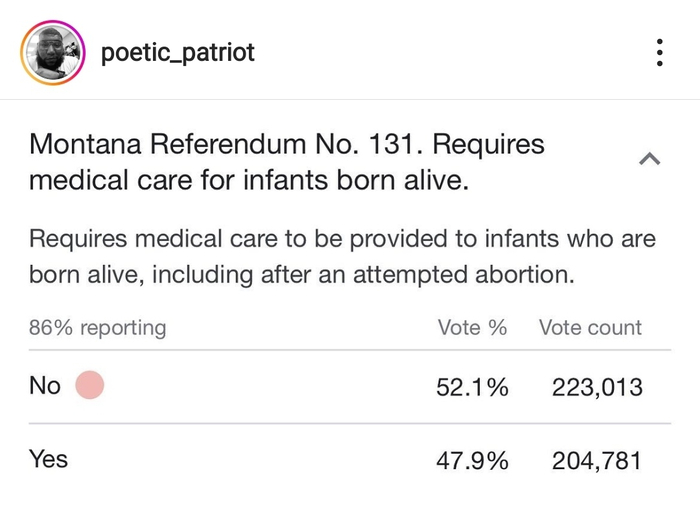Click the "Vote %" column header
Image resolution: width=700 pixels, height=508 pixels.
[472, 327]
